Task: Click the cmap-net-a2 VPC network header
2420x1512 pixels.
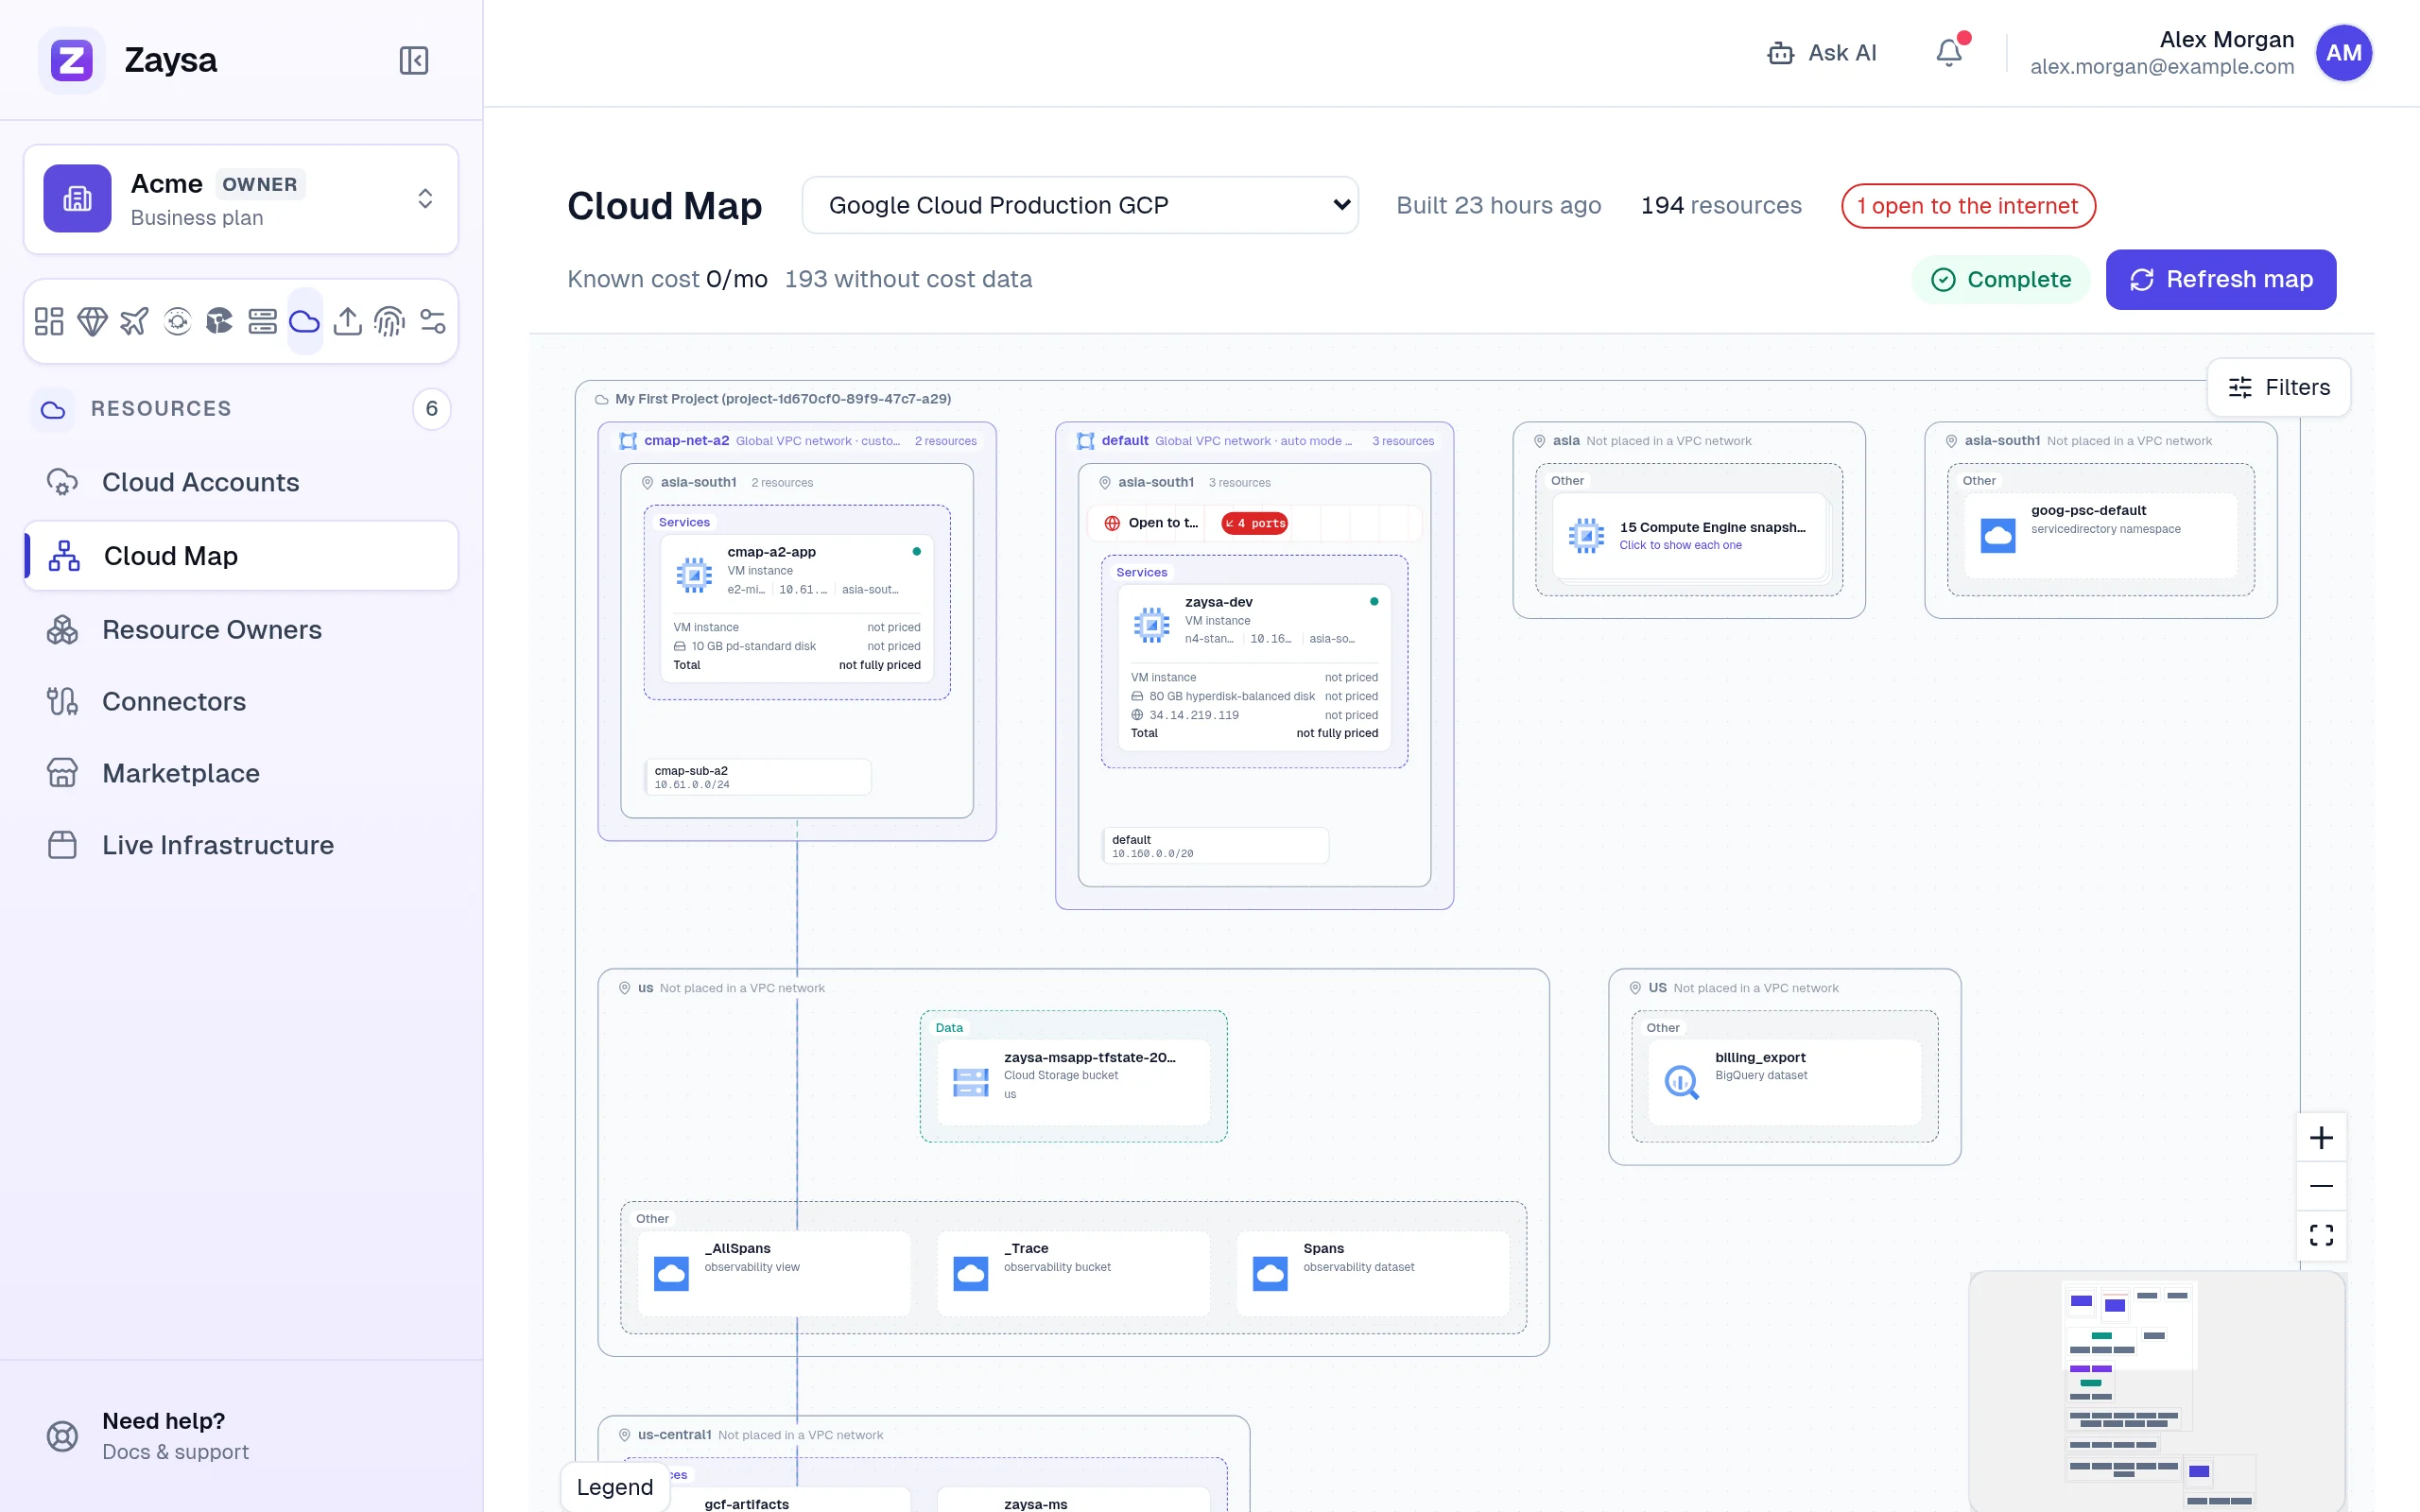Action: [x=797, y=441]
